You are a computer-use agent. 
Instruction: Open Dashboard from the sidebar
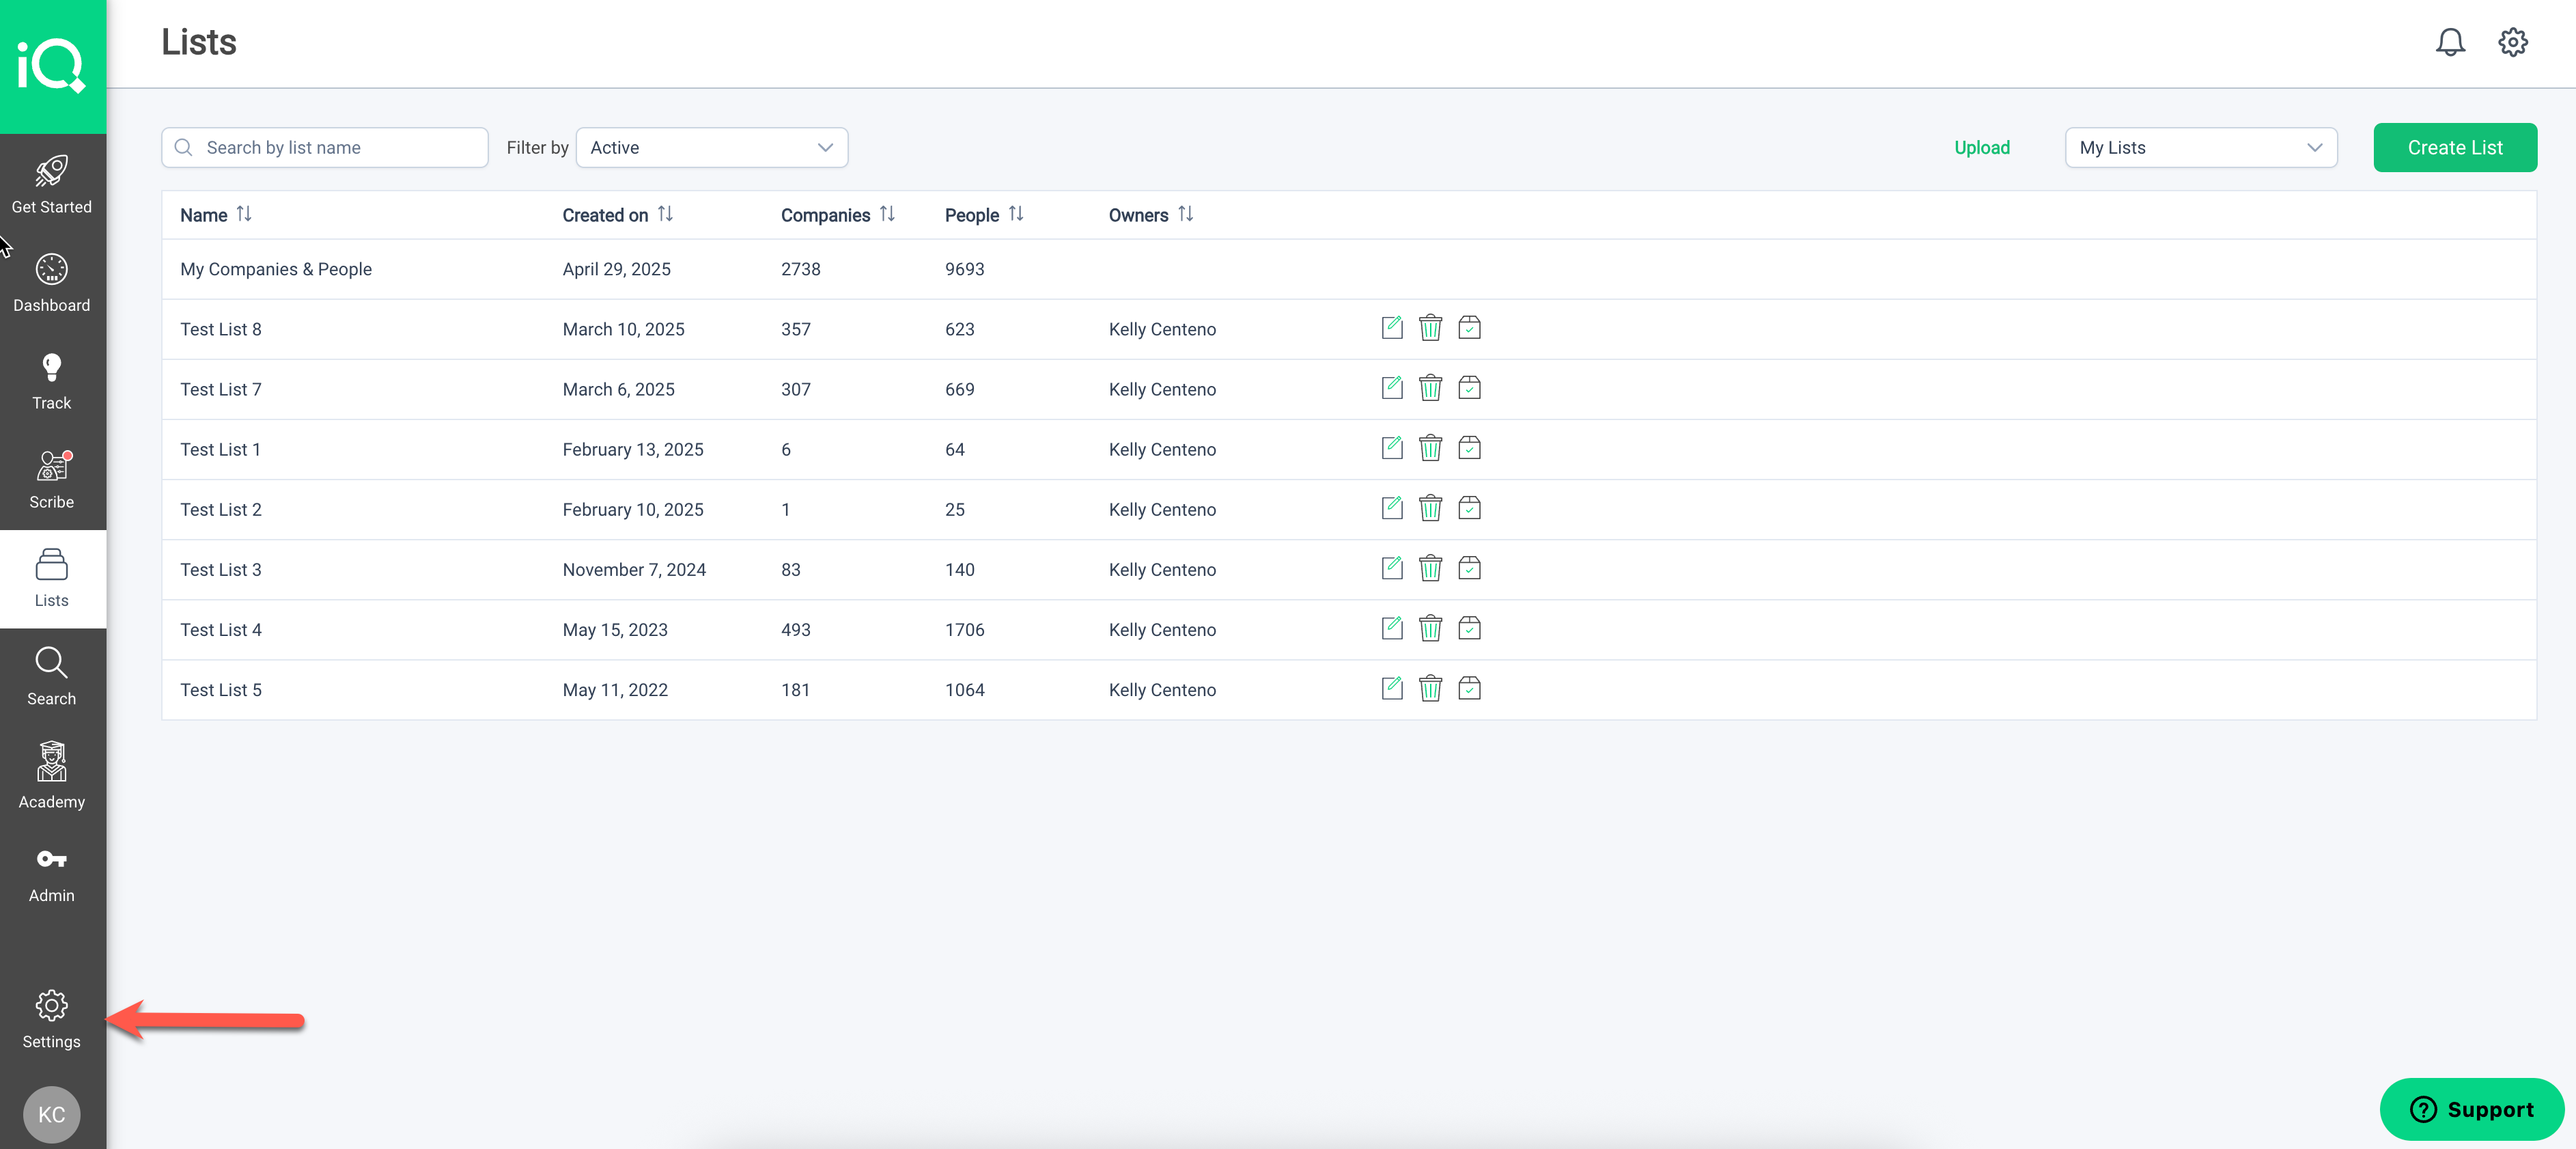52,283
